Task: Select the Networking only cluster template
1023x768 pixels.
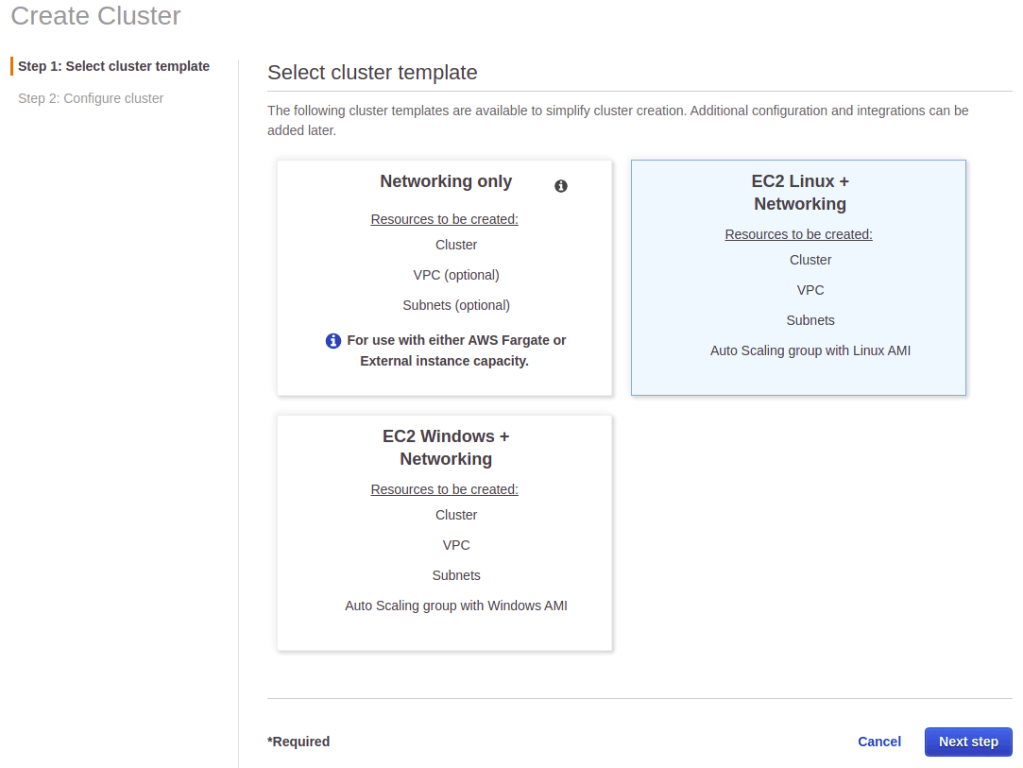Action: point(445,182)
